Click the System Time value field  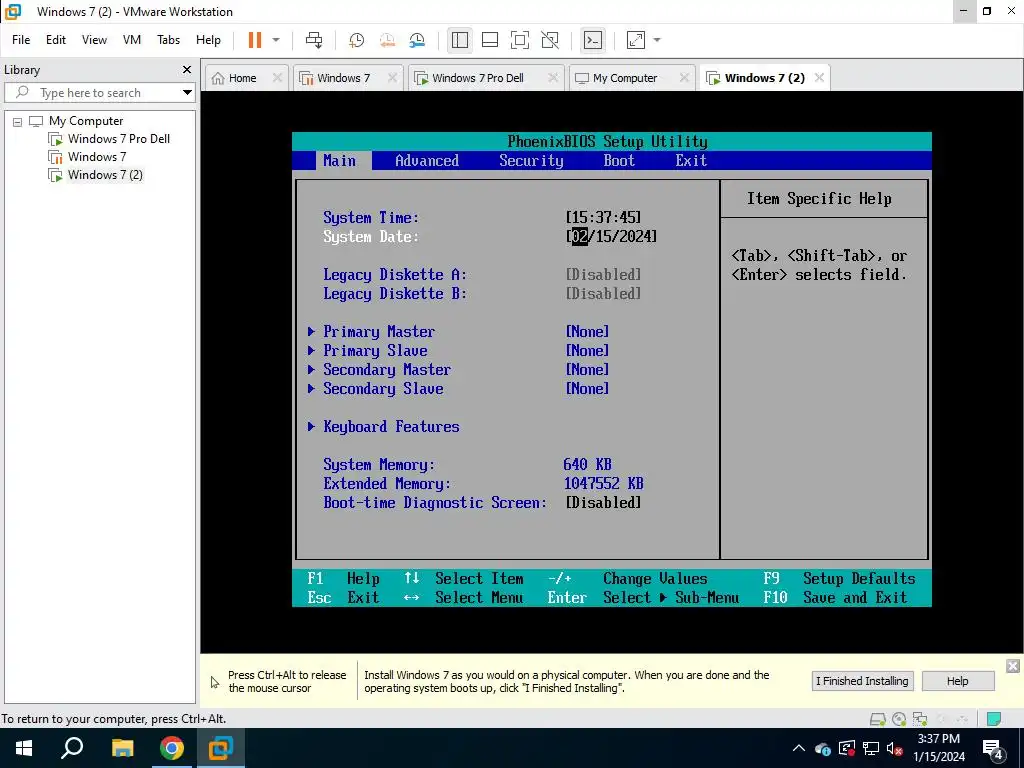coord(603,217)
